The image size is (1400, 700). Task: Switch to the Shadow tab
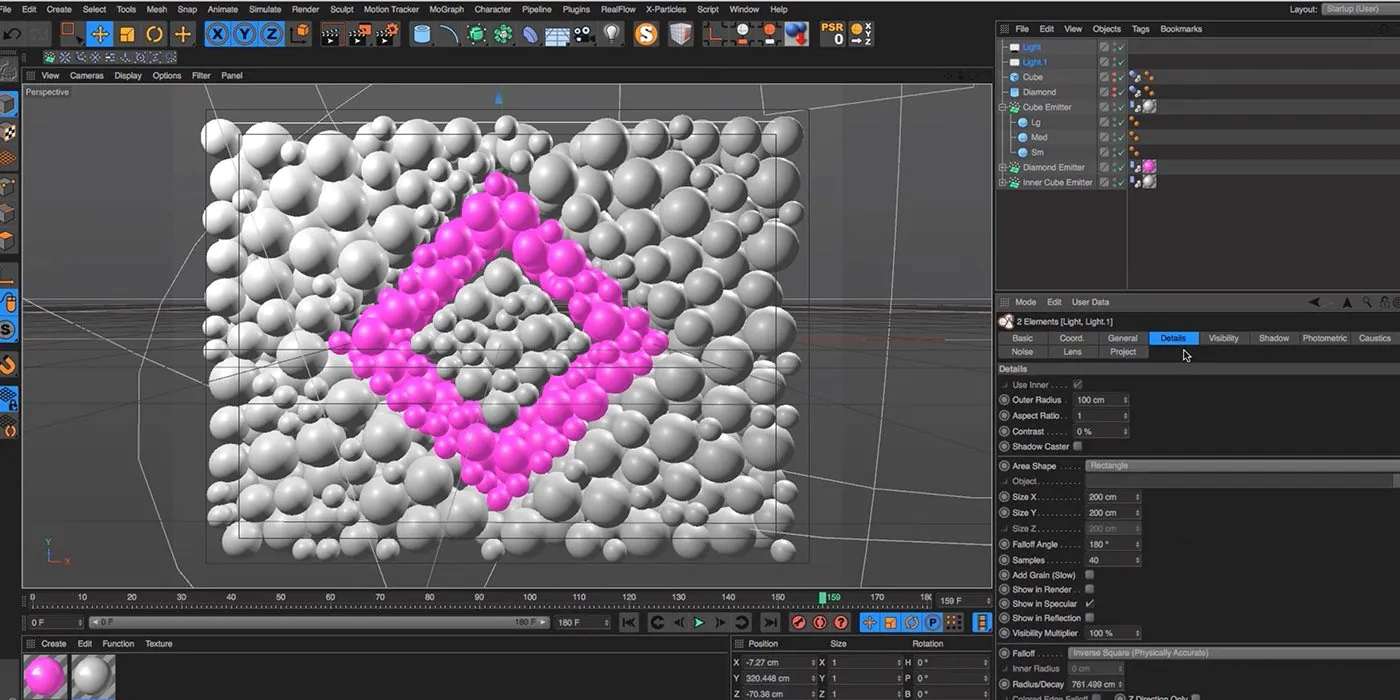pos(1273,338)
